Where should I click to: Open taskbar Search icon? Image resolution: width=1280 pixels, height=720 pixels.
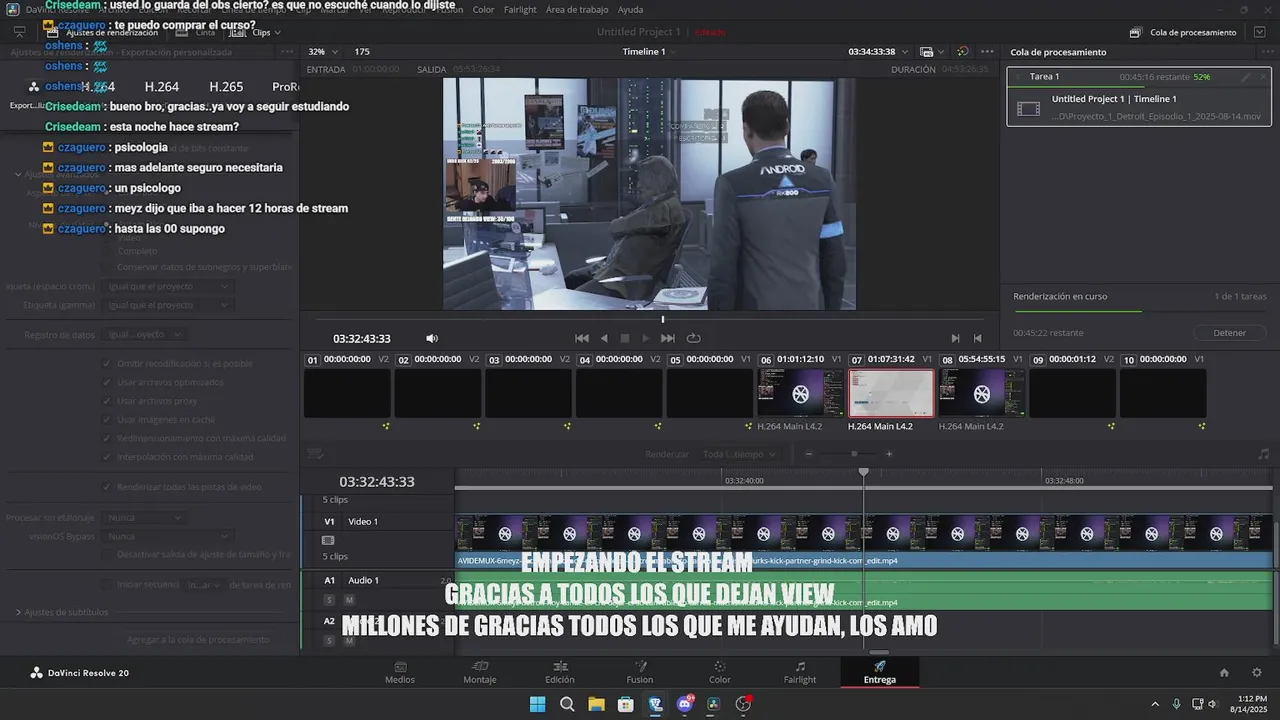567,704
